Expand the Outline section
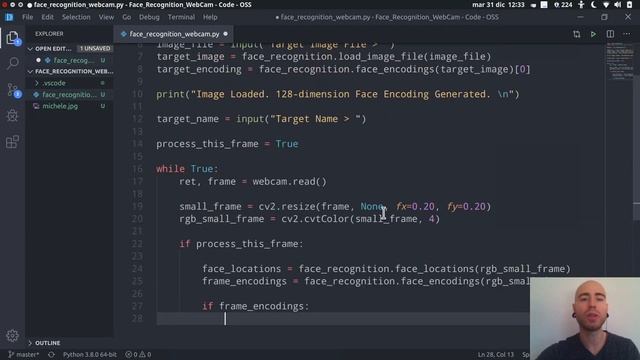 pos(44,342)
